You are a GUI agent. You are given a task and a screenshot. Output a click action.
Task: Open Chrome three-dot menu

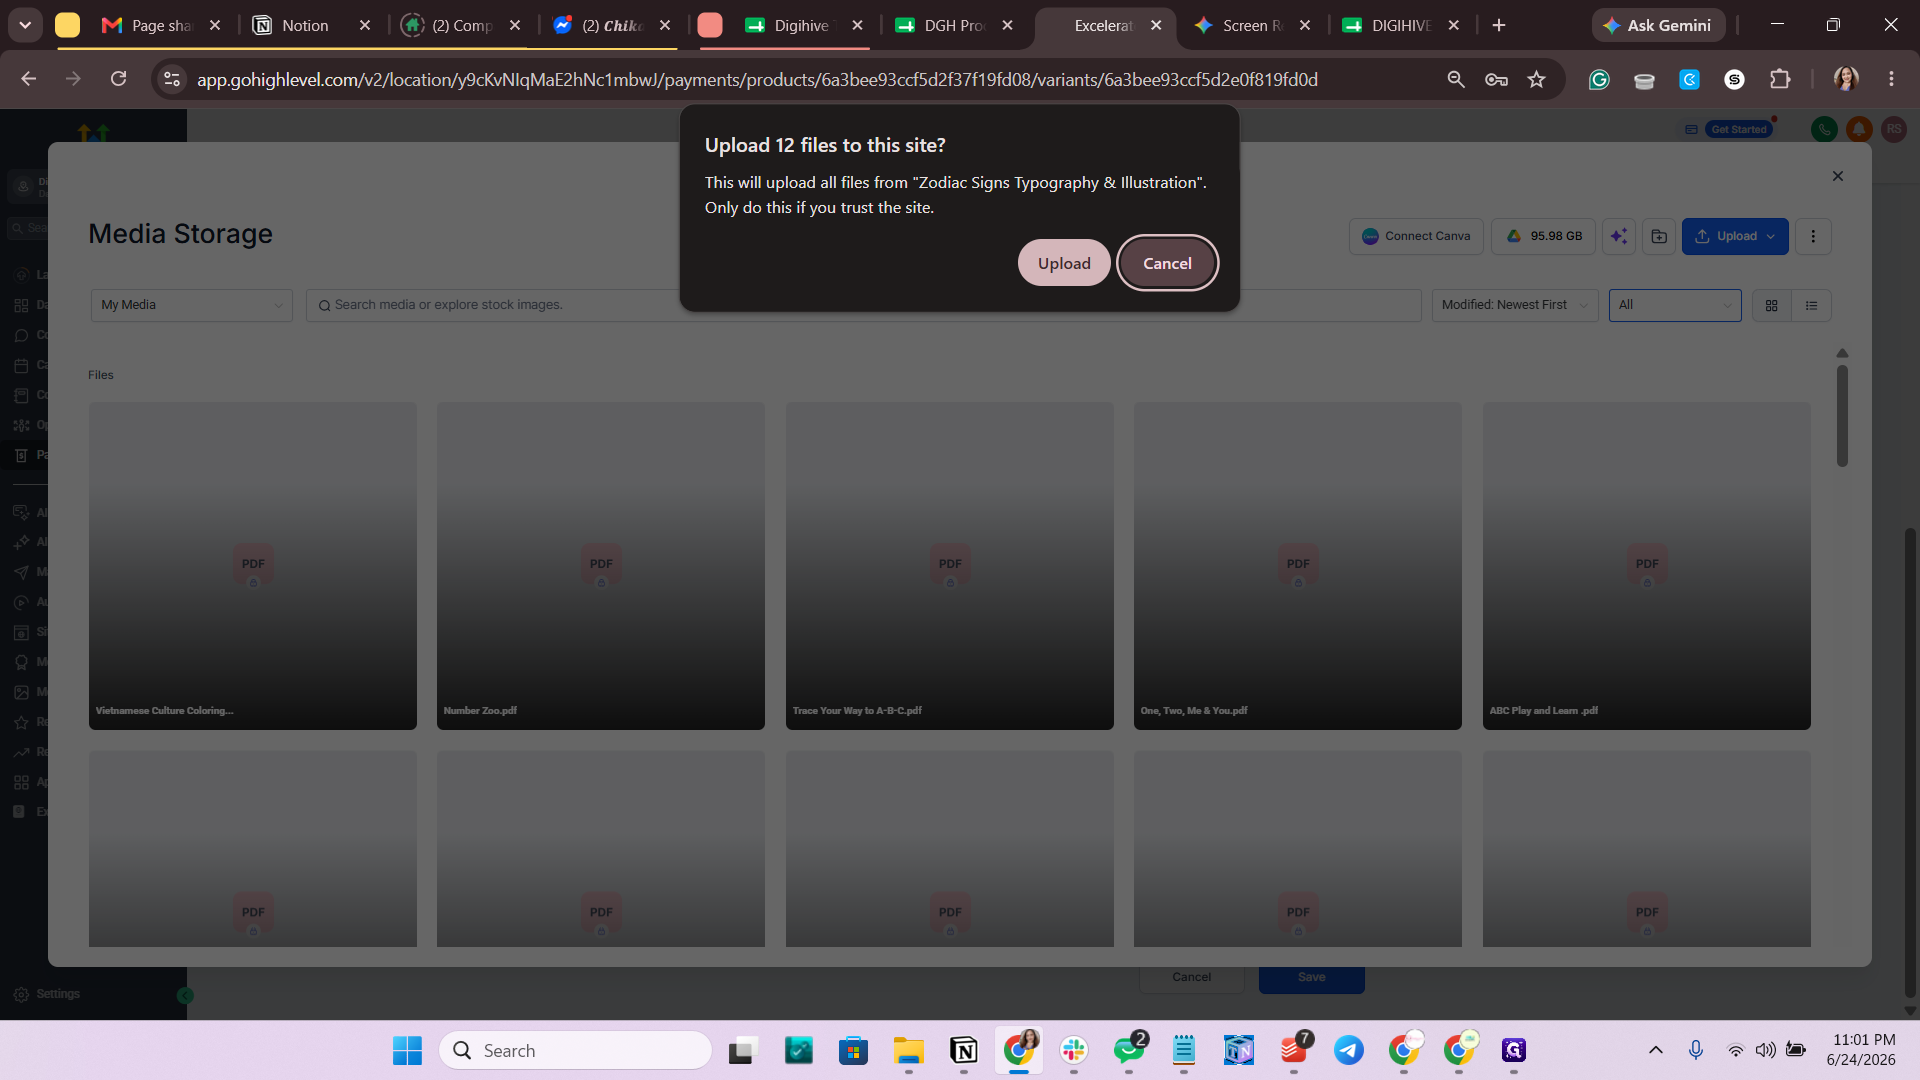1891,79
